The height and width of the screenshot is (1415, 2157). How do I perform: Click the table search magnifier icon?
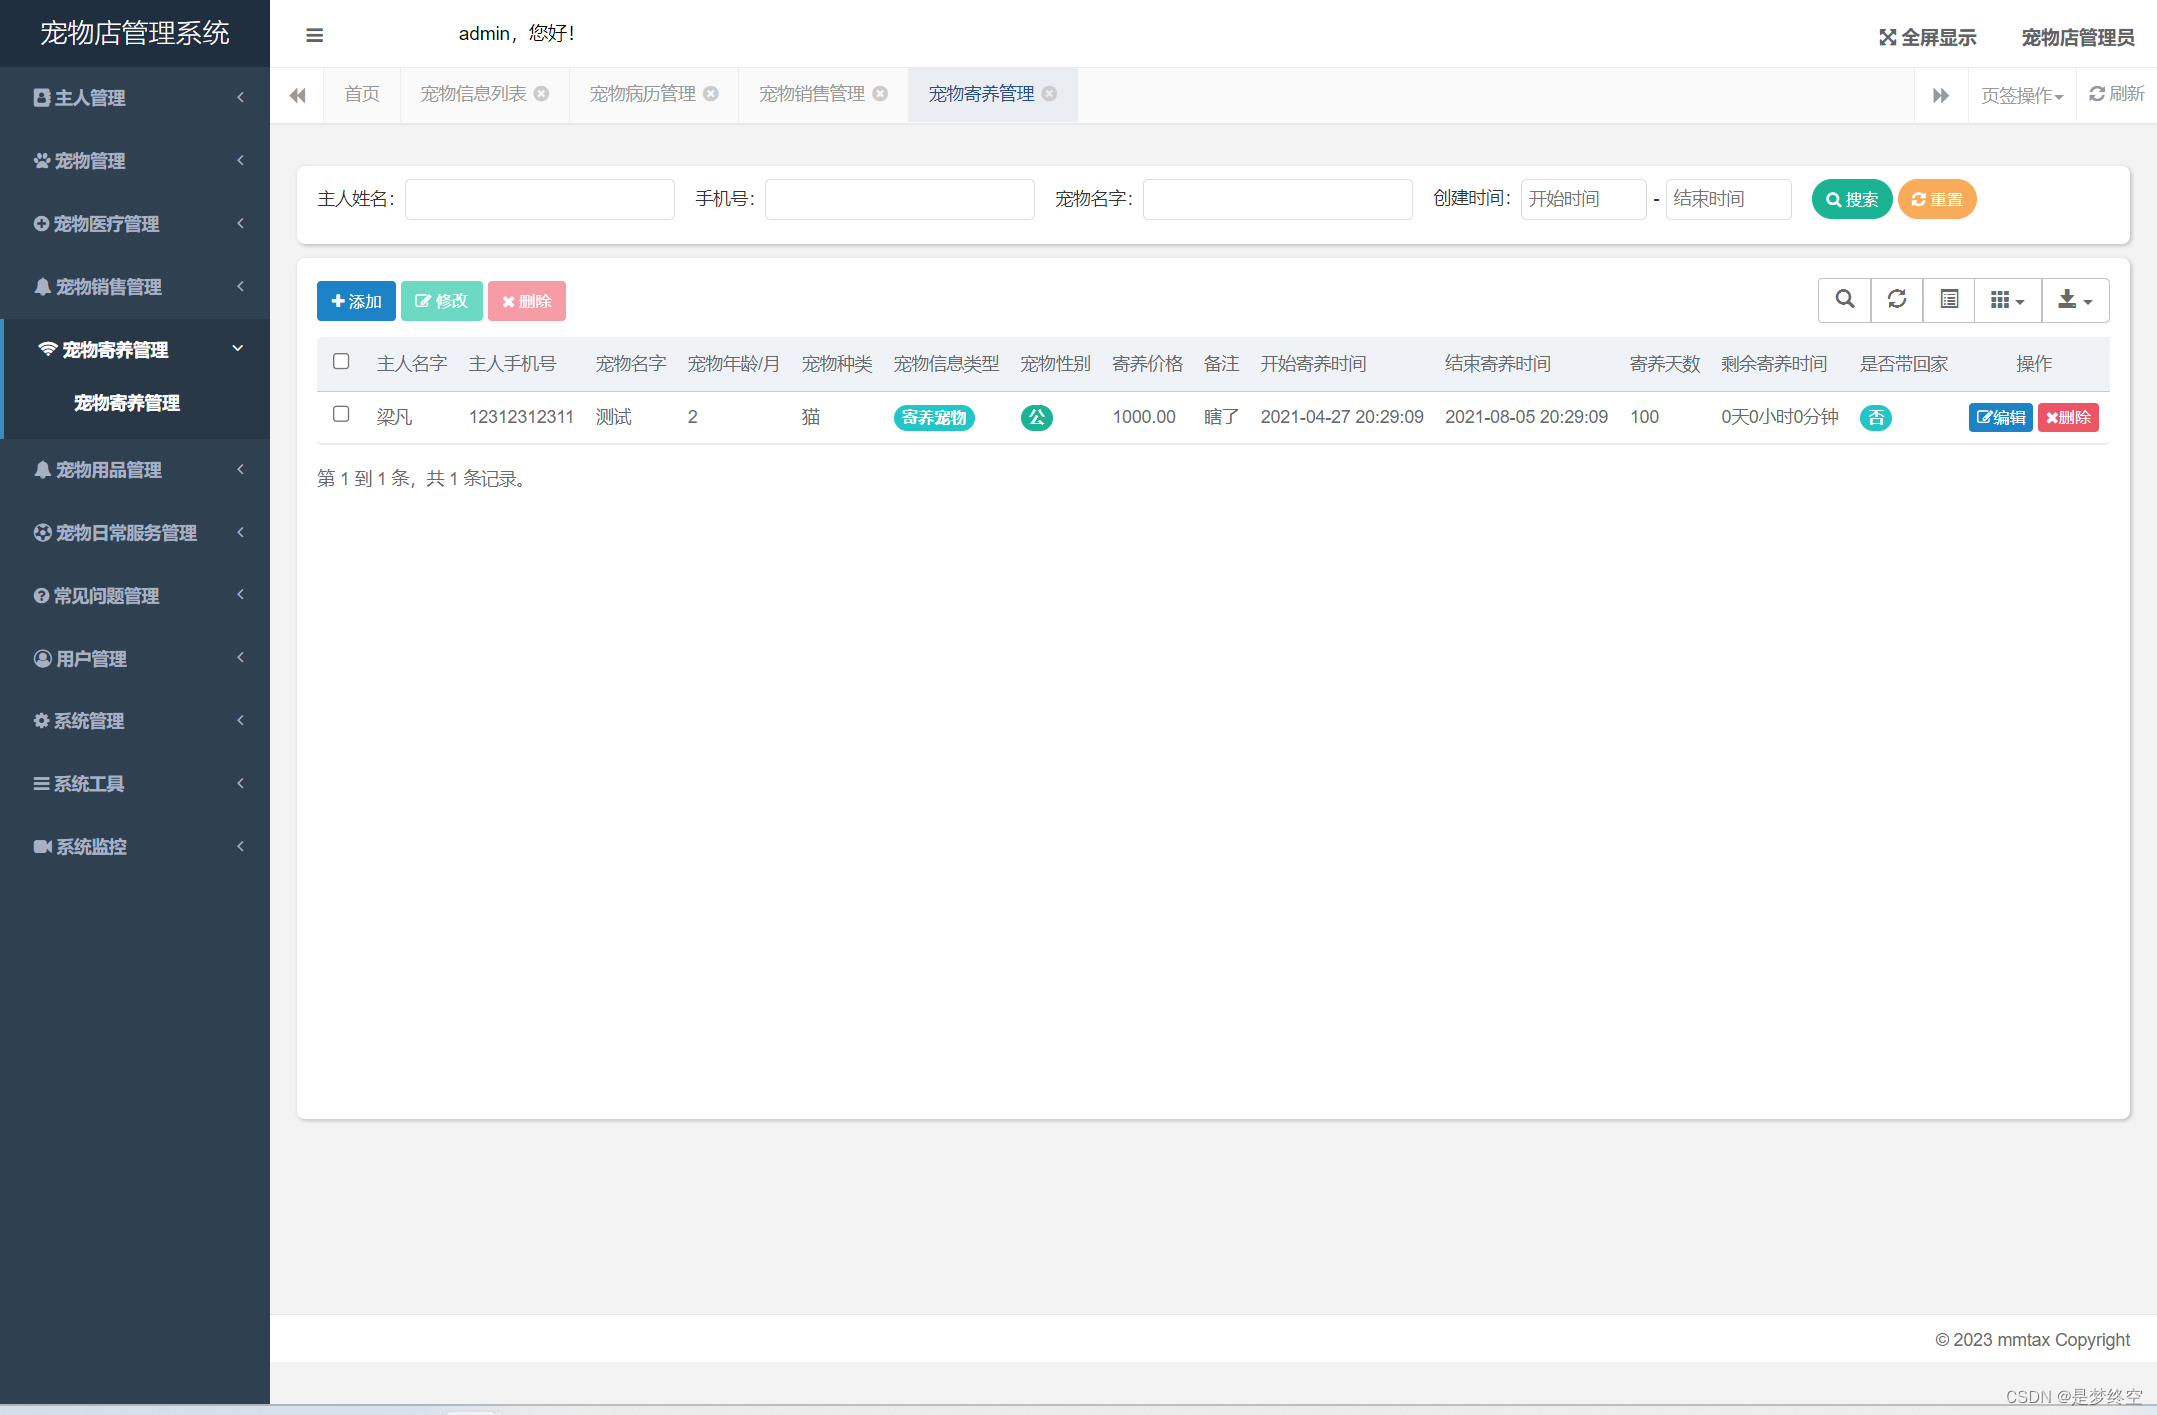click(x=1844, y=299)
